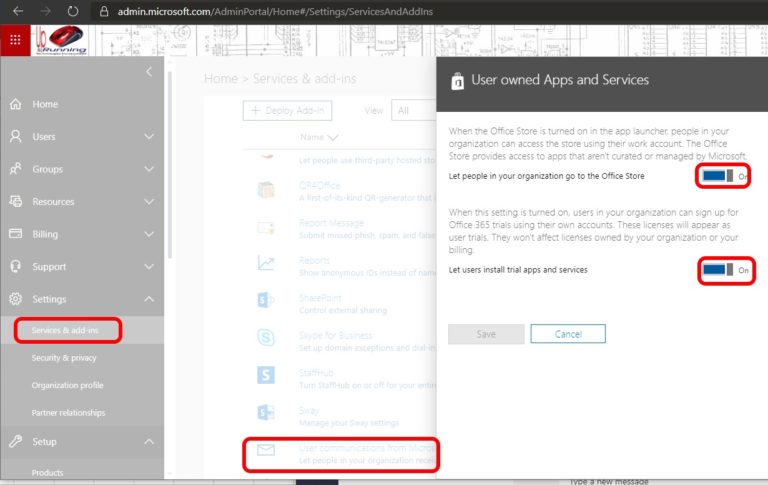Click the Billing card icon
The image size is (768, 485).
(15, 234)
